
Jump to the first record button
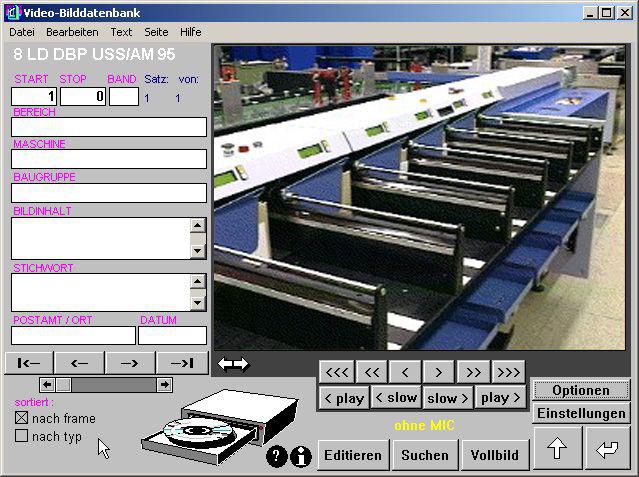(x=29, y=363)
